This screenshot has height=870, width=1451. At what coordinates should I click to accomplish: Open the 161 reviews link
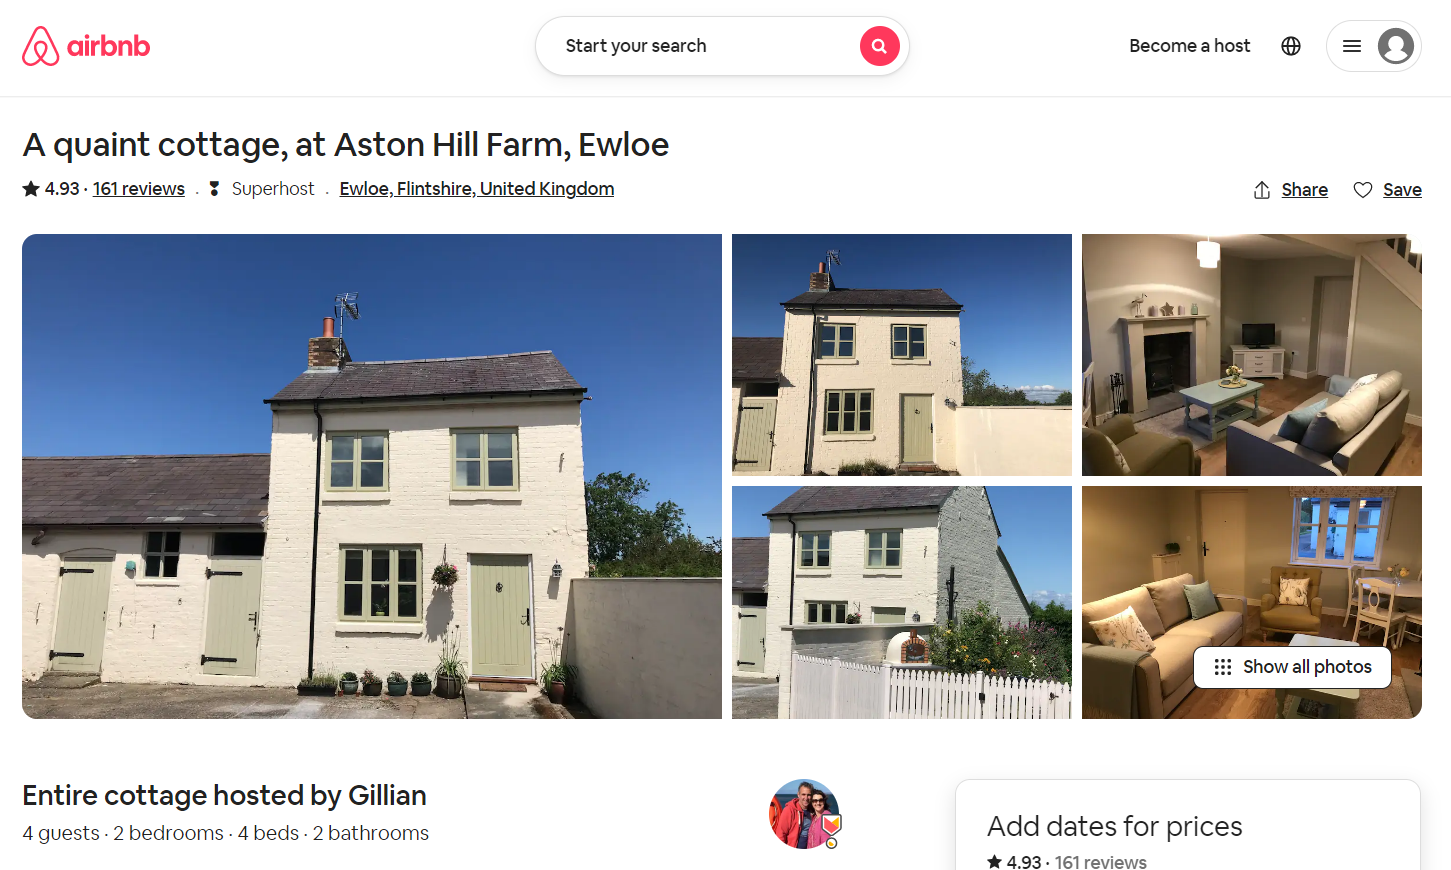point(139,189)
